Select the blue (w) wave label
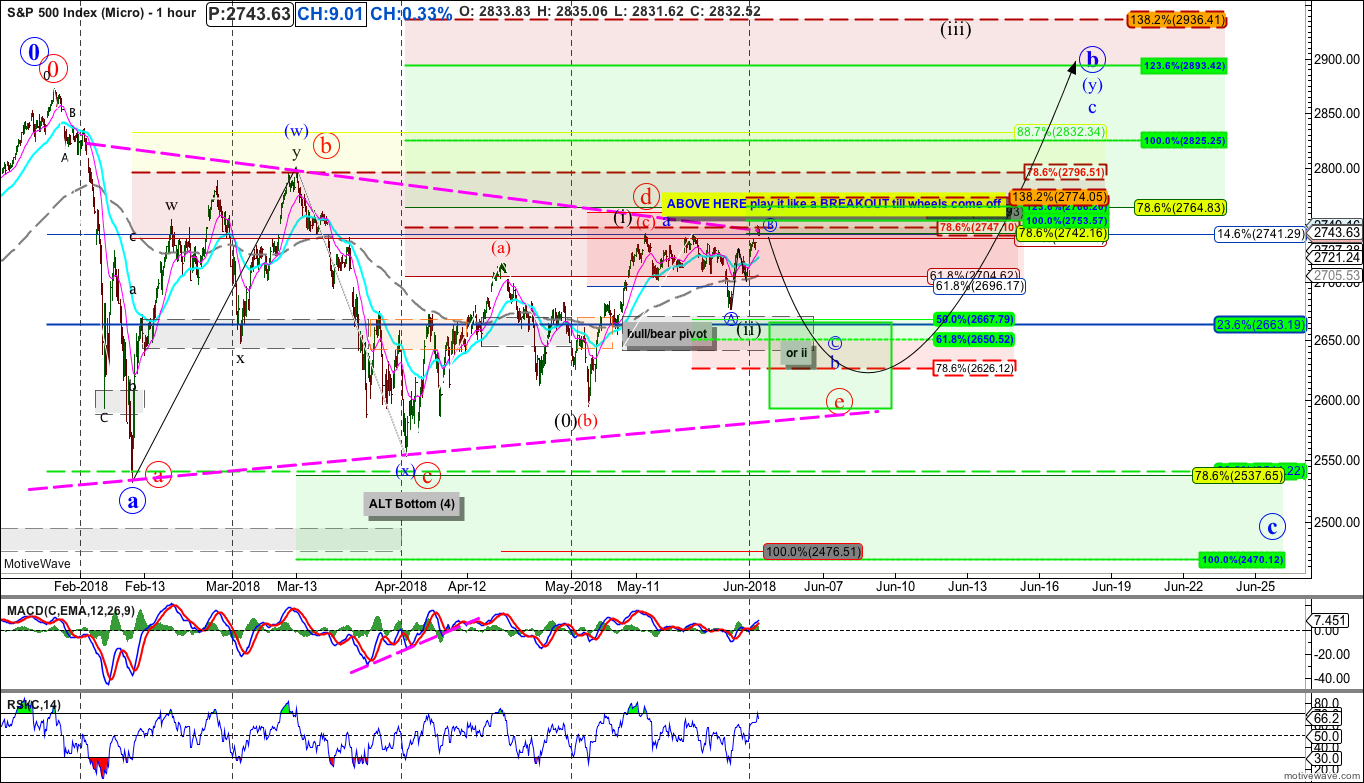The width and height of the screenshot is (1364, 783). (x=295, y=130)
